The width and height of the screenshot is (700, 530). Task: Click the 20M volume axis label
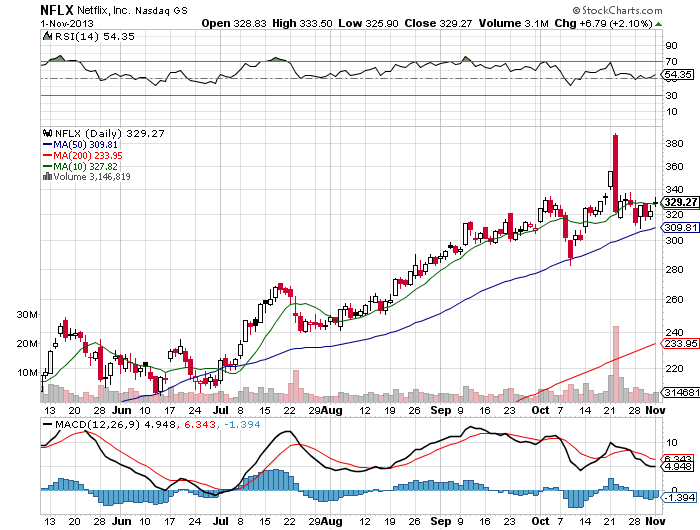[x=27, y=343]
